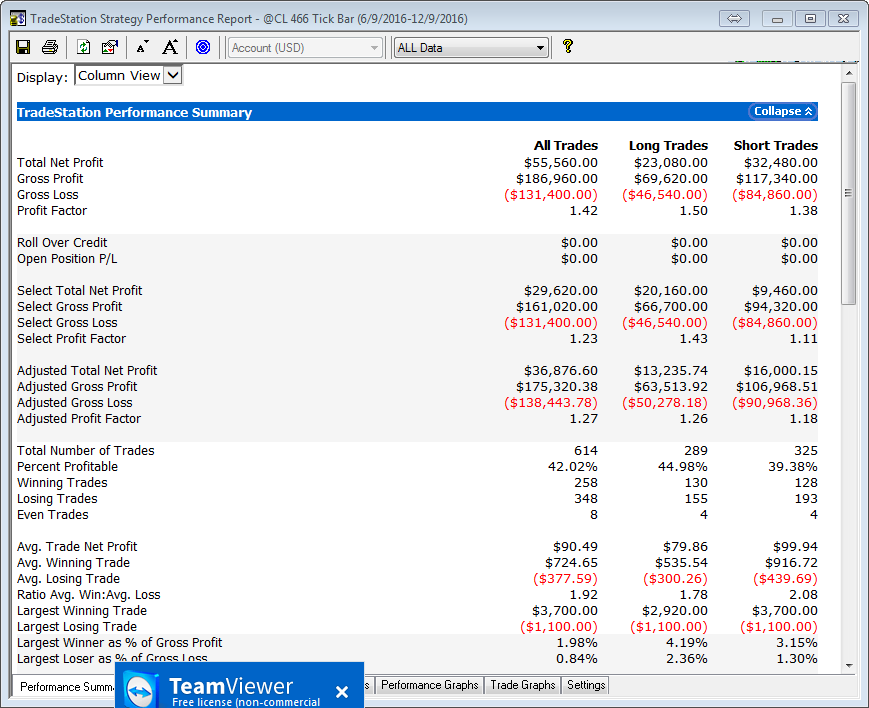This screenshot has width=869, height=708.
Task: Switch to the Performance Graphs tab
Action: 430,685
